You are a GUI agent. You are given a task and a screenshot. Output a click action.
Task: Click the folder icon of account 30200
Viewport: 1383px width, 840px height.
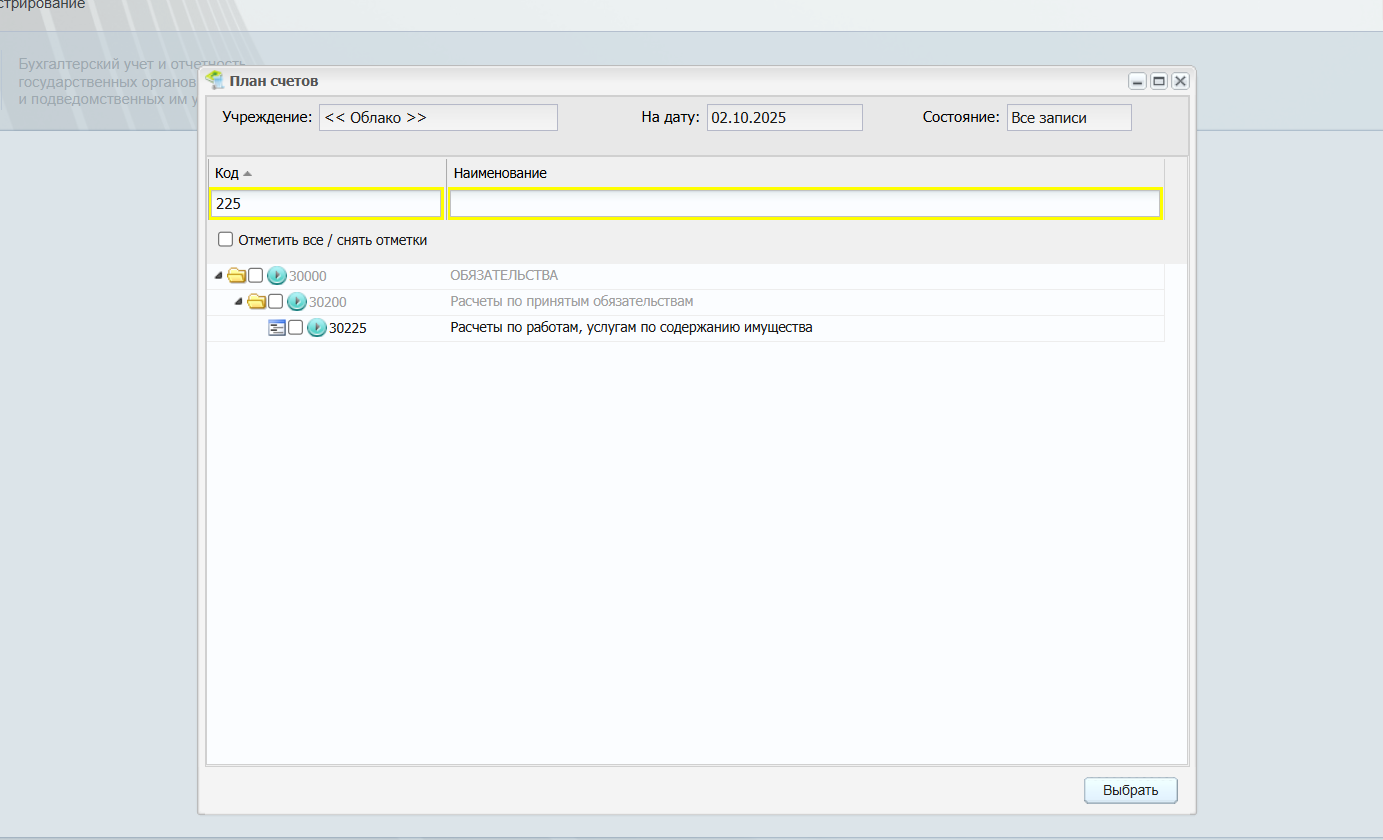tap(257, 302)
